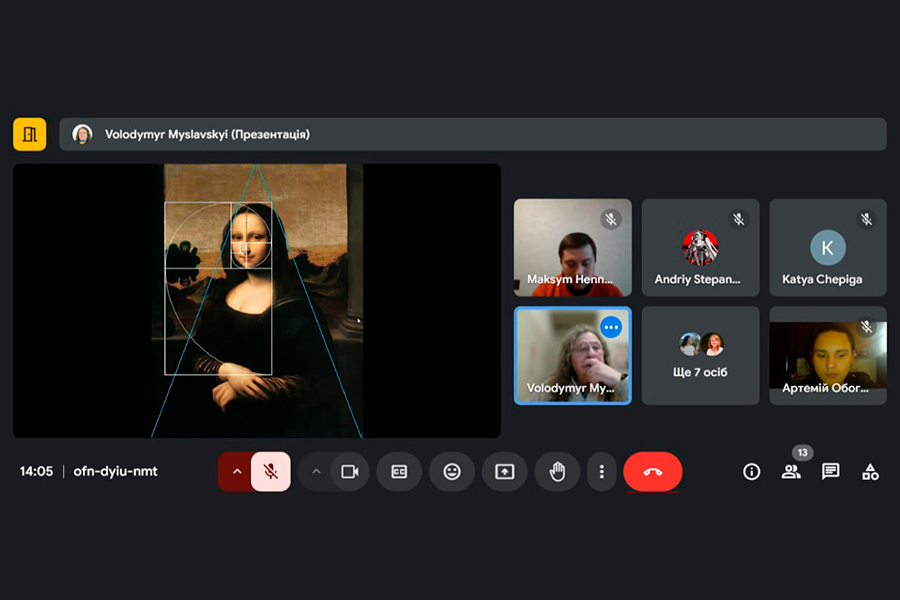The height and width of the screenshot is (600, 900).
Task: Select the Артемій Обог... participant tile
Action: (828, 355)
